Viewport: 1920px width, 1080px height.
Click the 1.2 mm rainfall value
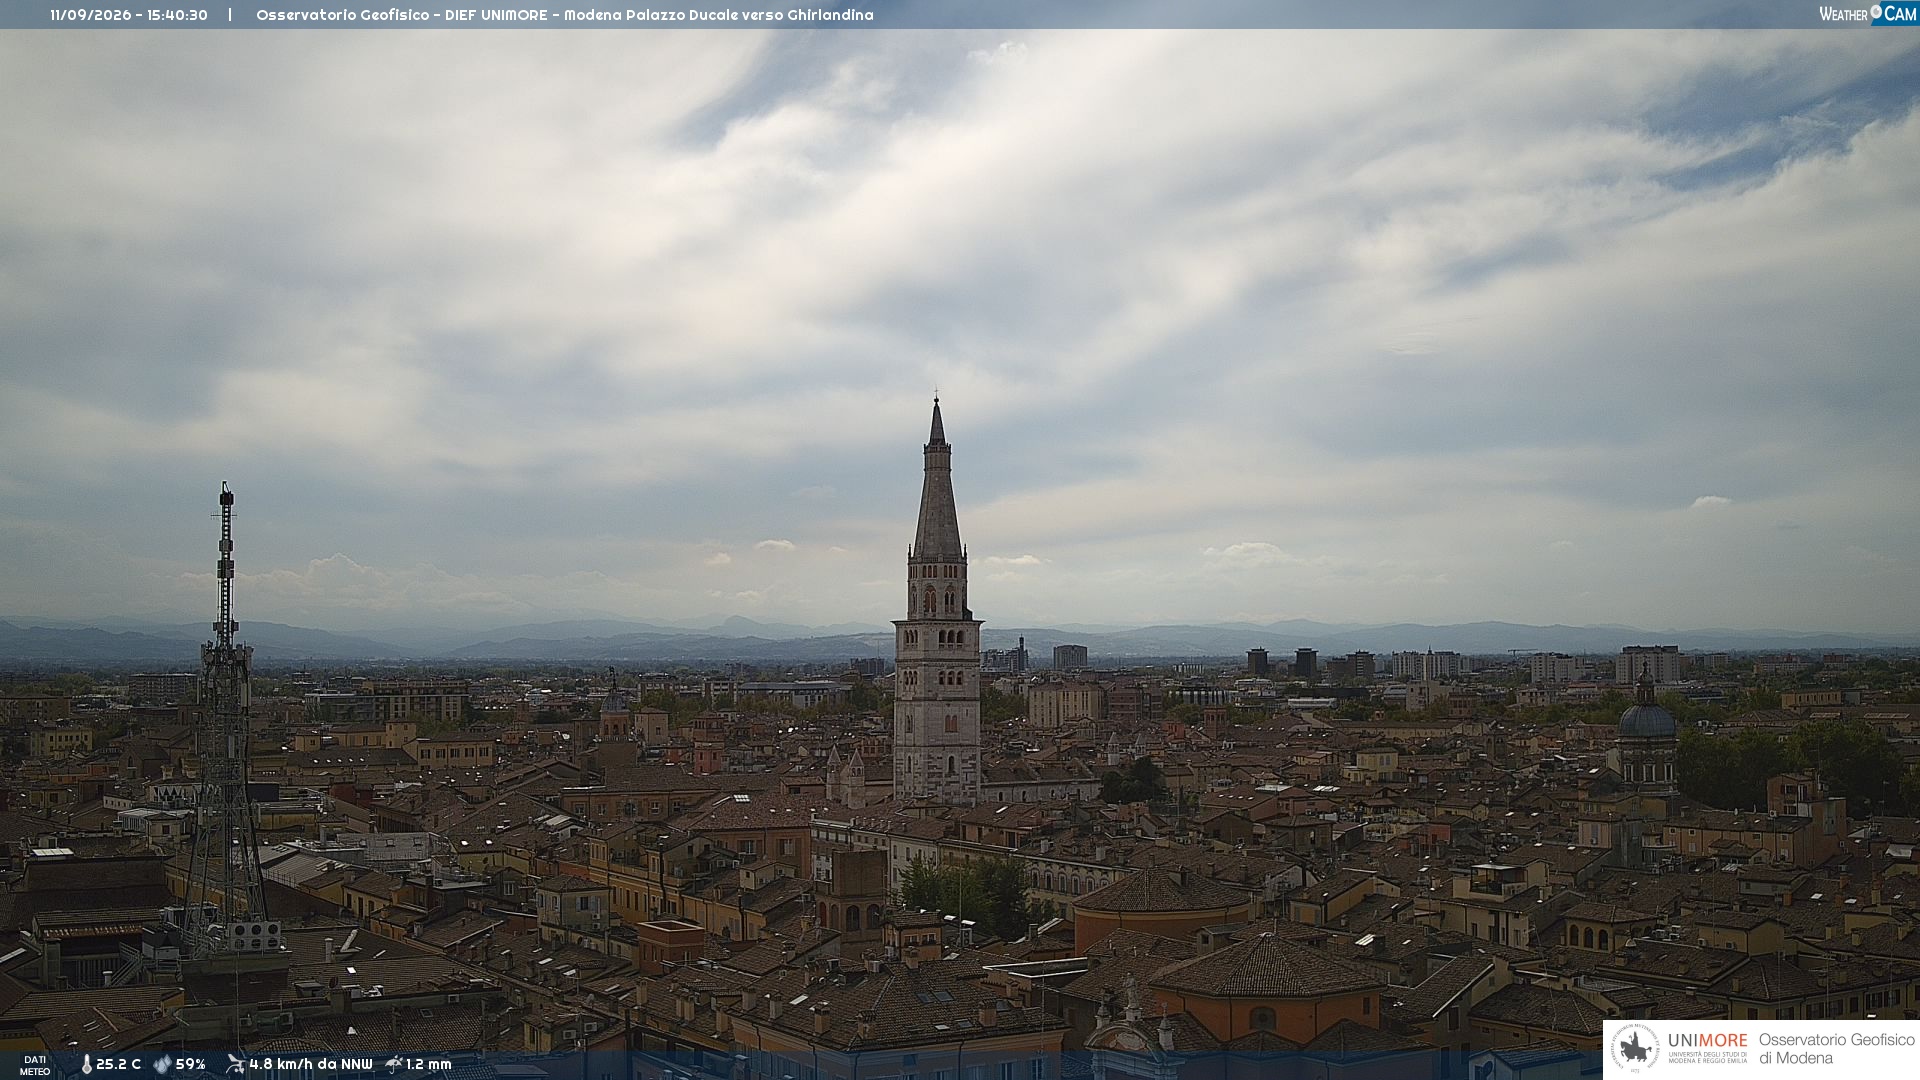pos(429,1065)
